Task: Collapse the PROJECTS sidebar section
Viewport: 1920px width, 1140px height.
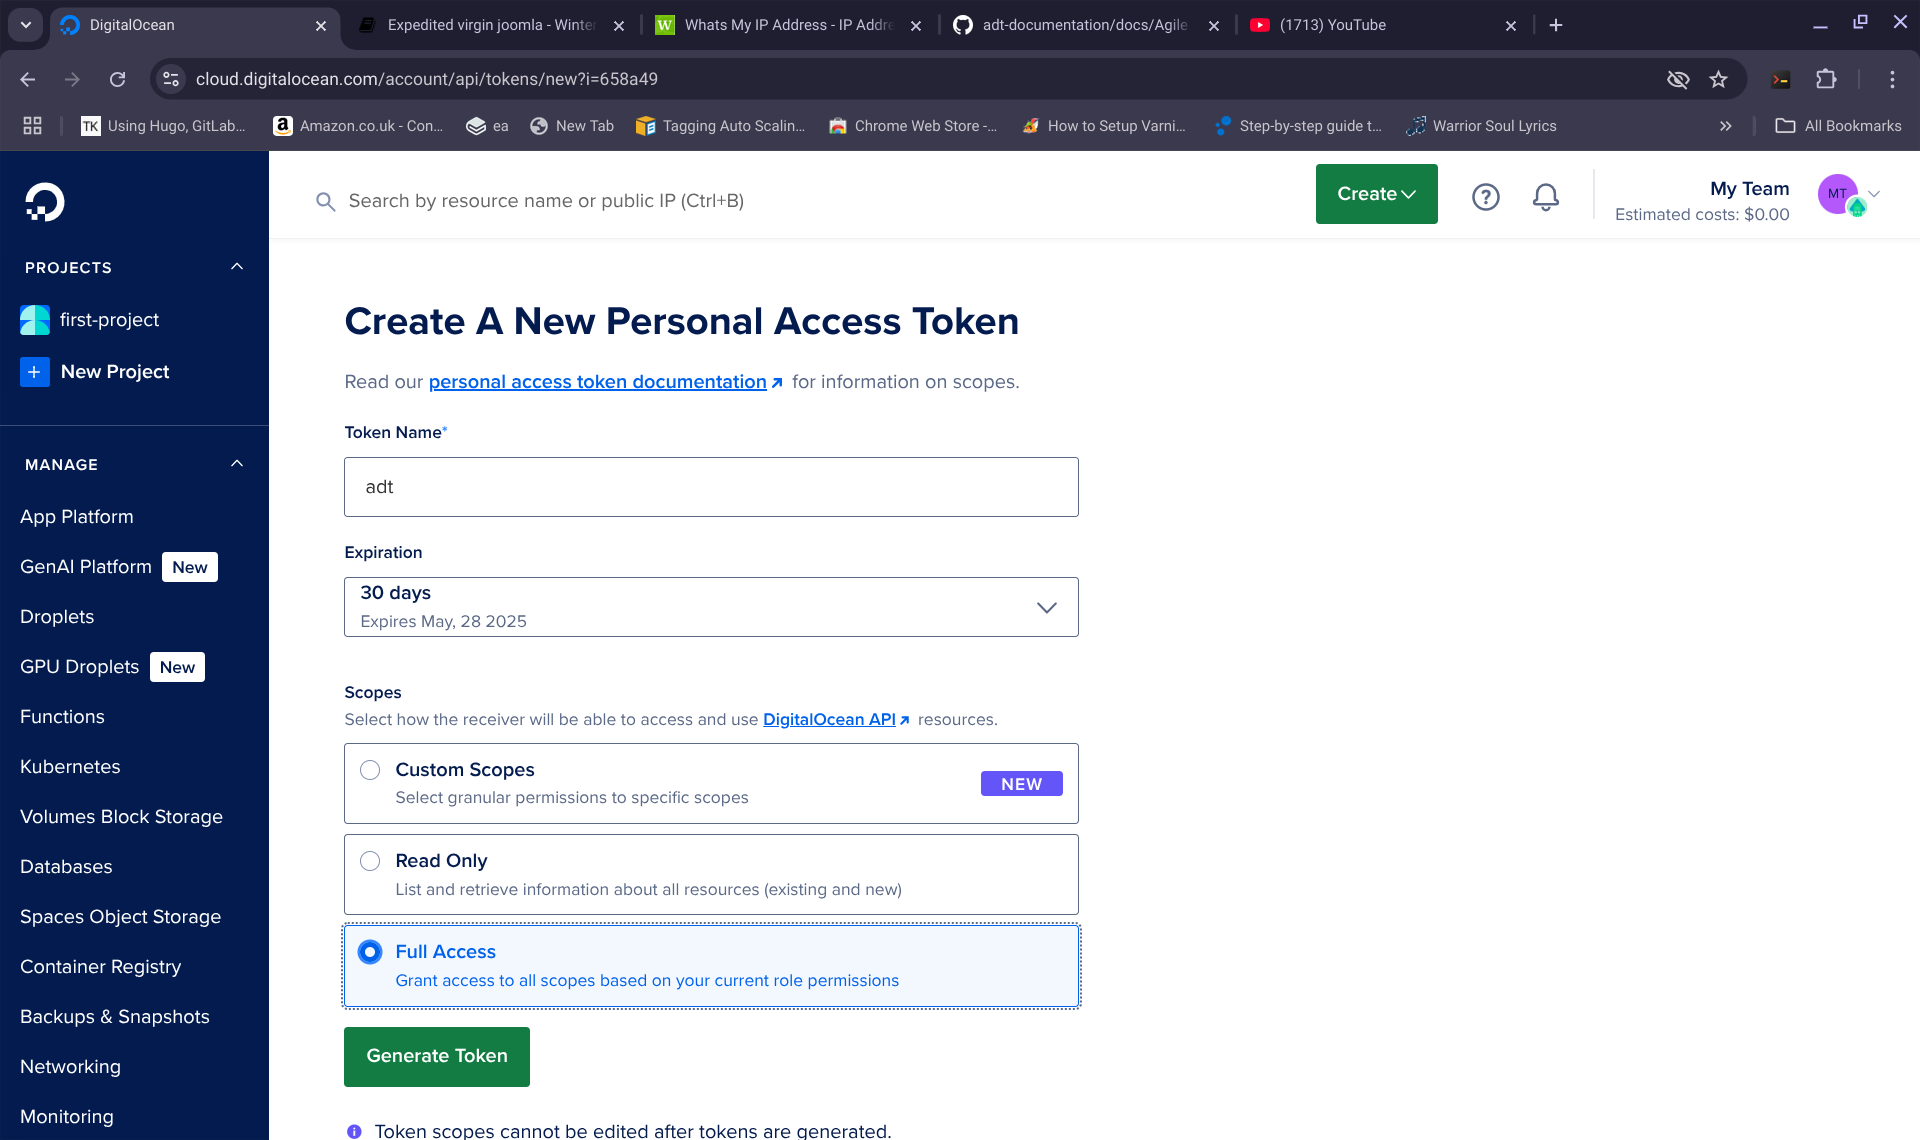Action: click(237, 267)
